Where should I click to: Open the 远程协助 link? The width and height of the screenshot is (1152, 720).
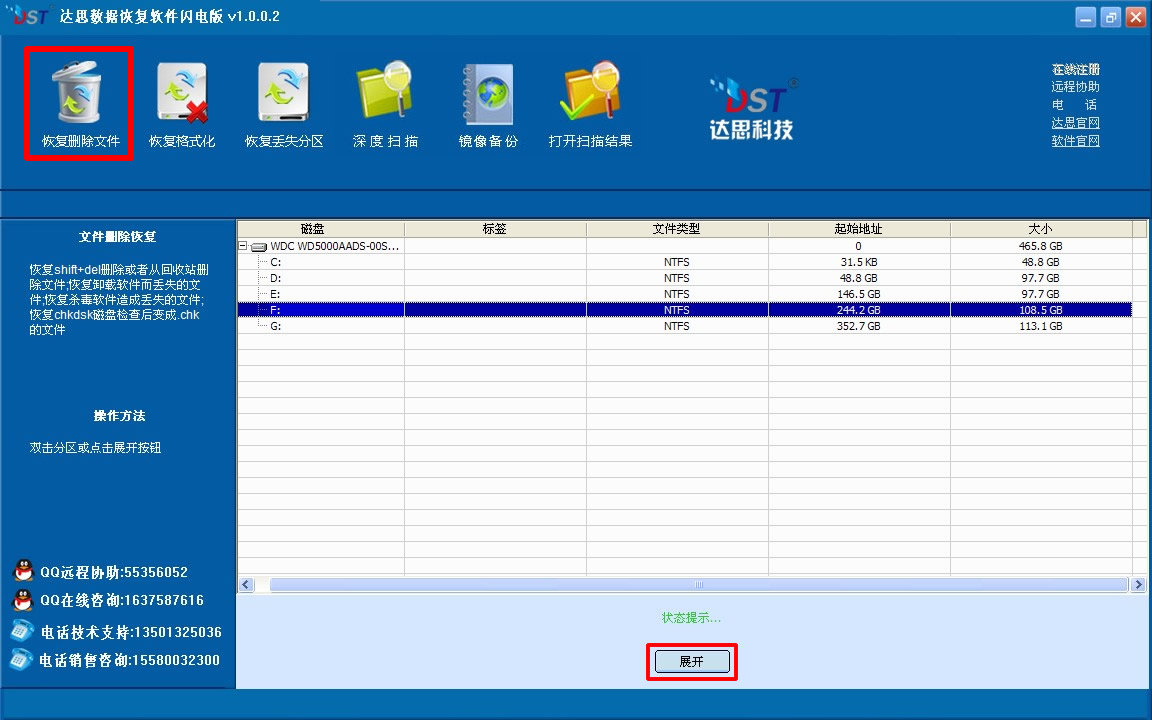[x=1075, y=87]
